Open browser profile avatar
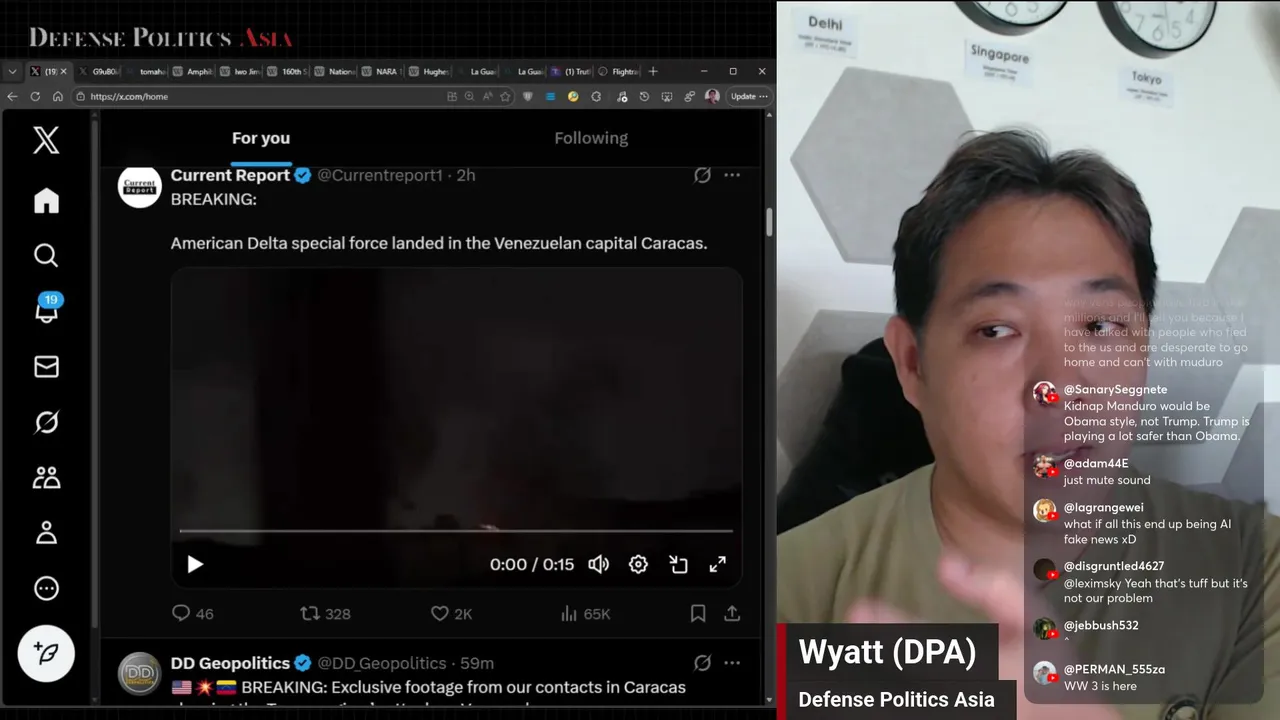This screenshot has height=720, width=1280. click(712, 96)
